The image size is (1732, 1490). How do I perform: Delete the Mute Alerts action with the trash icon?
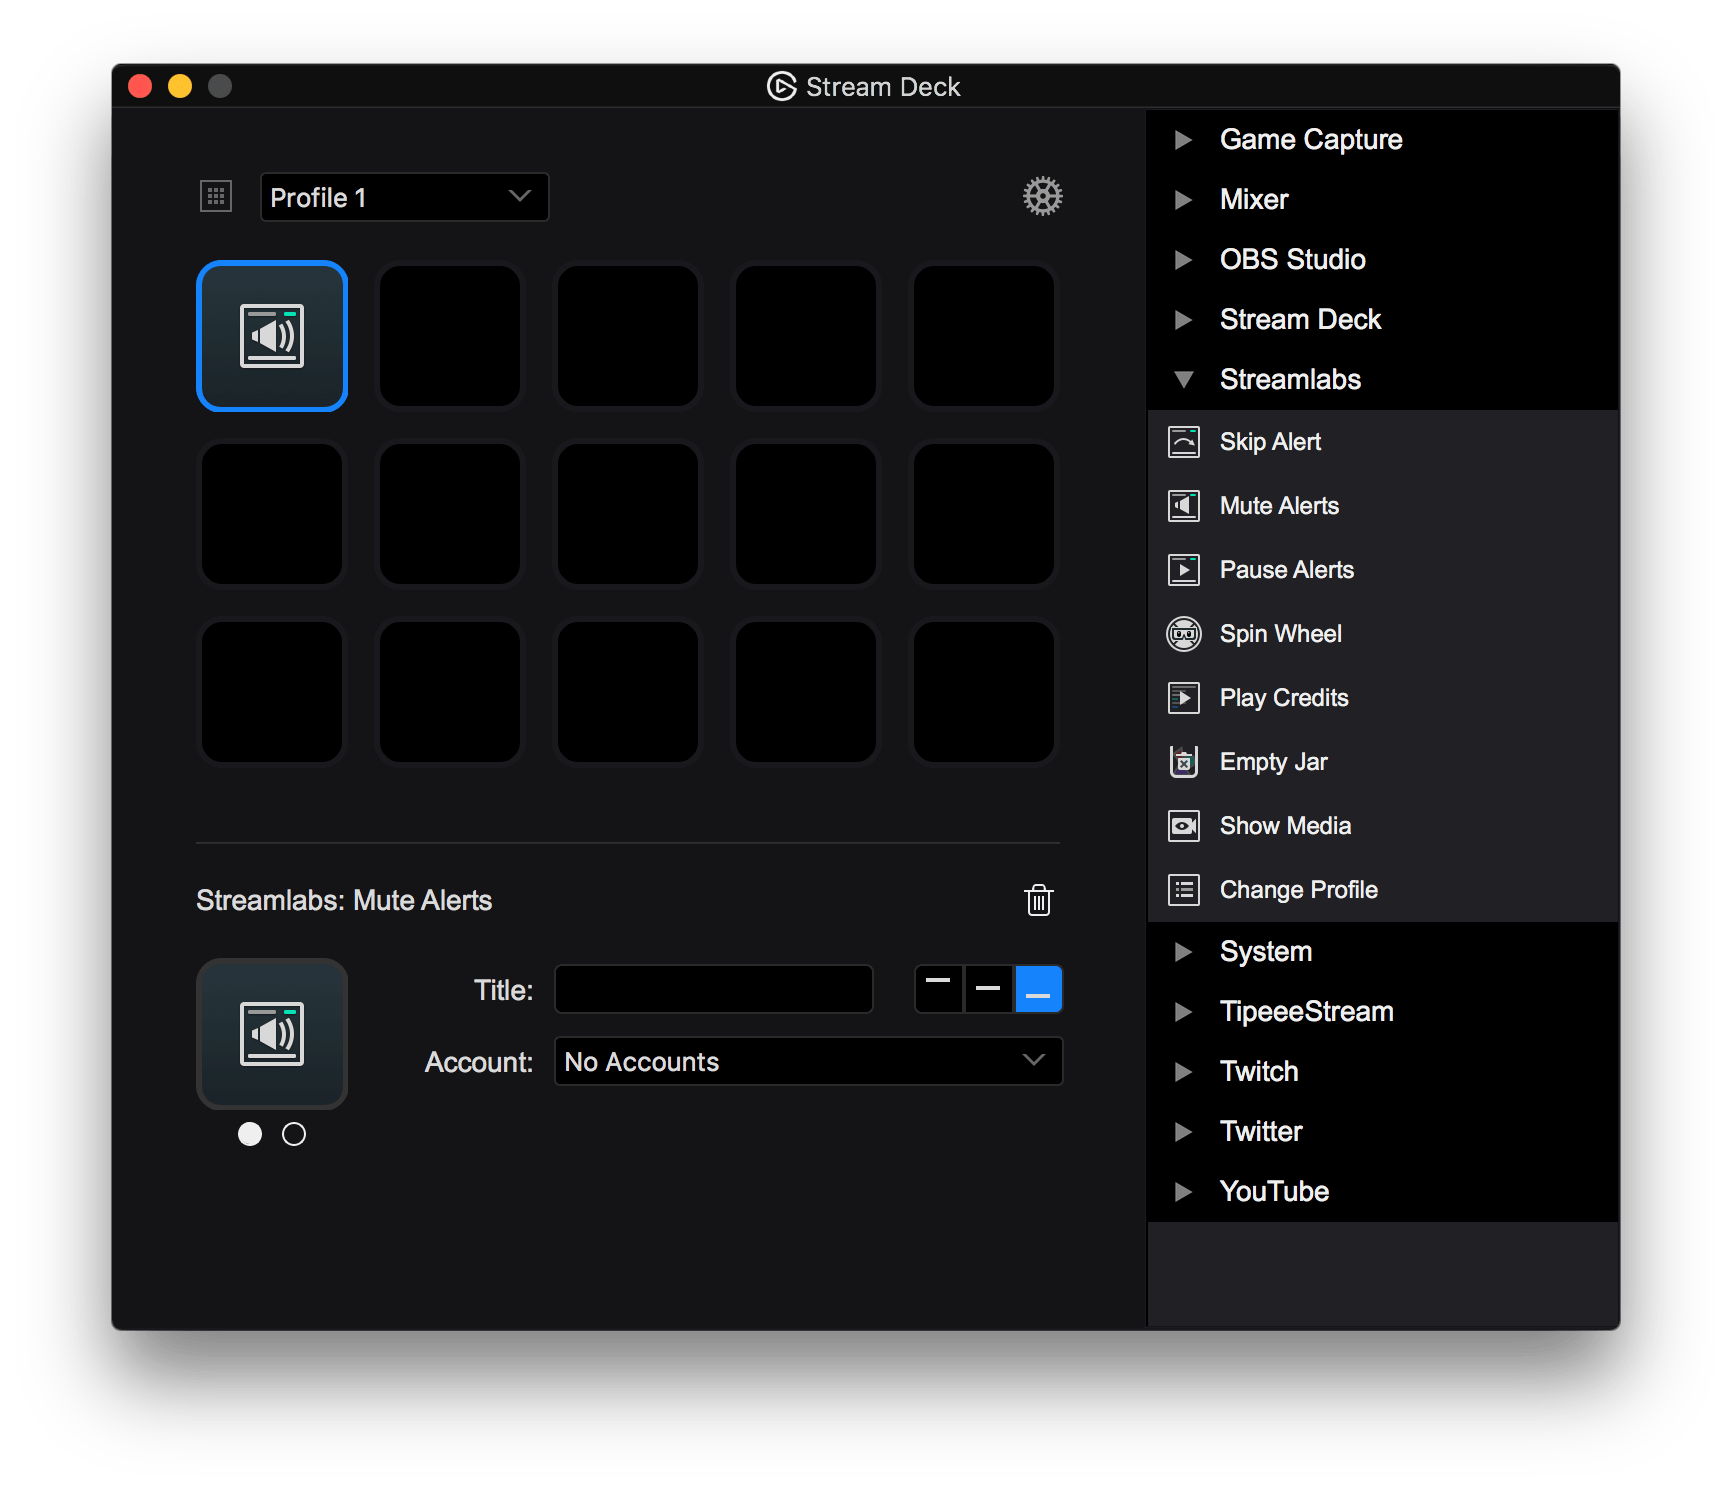tap(1038, 900)
